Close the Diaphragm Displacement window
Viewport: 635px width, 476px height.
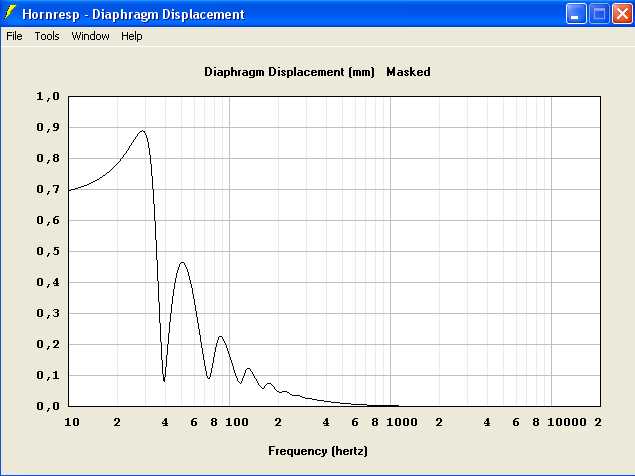(622, 14)
